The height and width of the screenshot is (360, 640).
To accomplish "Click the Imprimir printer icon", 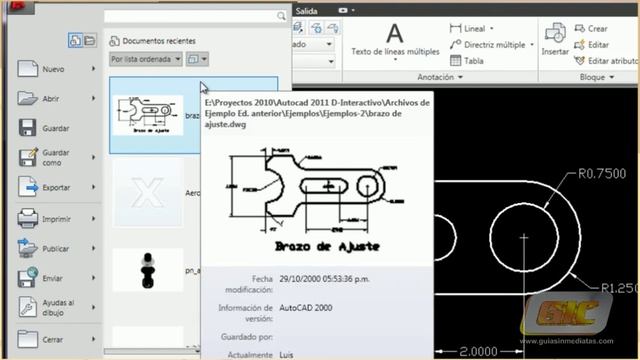I will [x=28, y=218].
